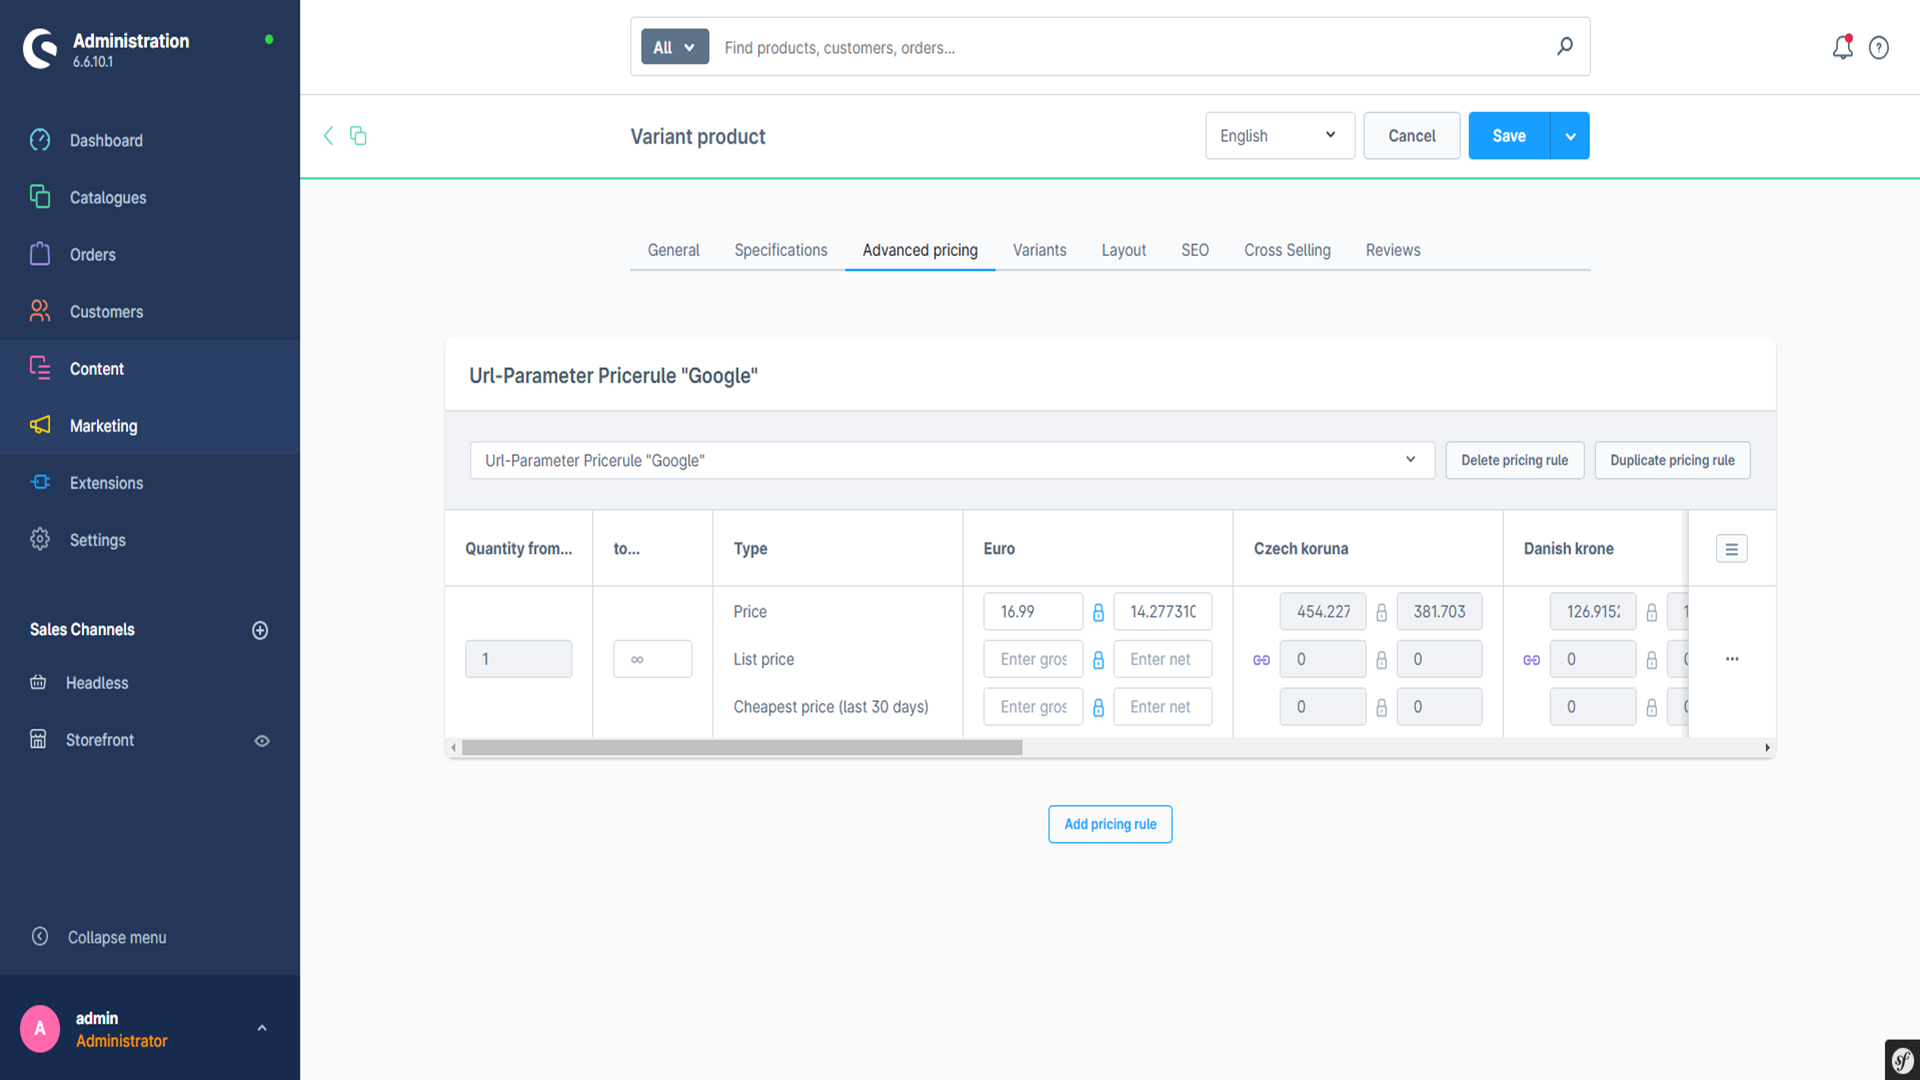Open the Catalogues sidebar icon
The width and height of the screenshot is (1920, 1080).
tap(40, 197)
